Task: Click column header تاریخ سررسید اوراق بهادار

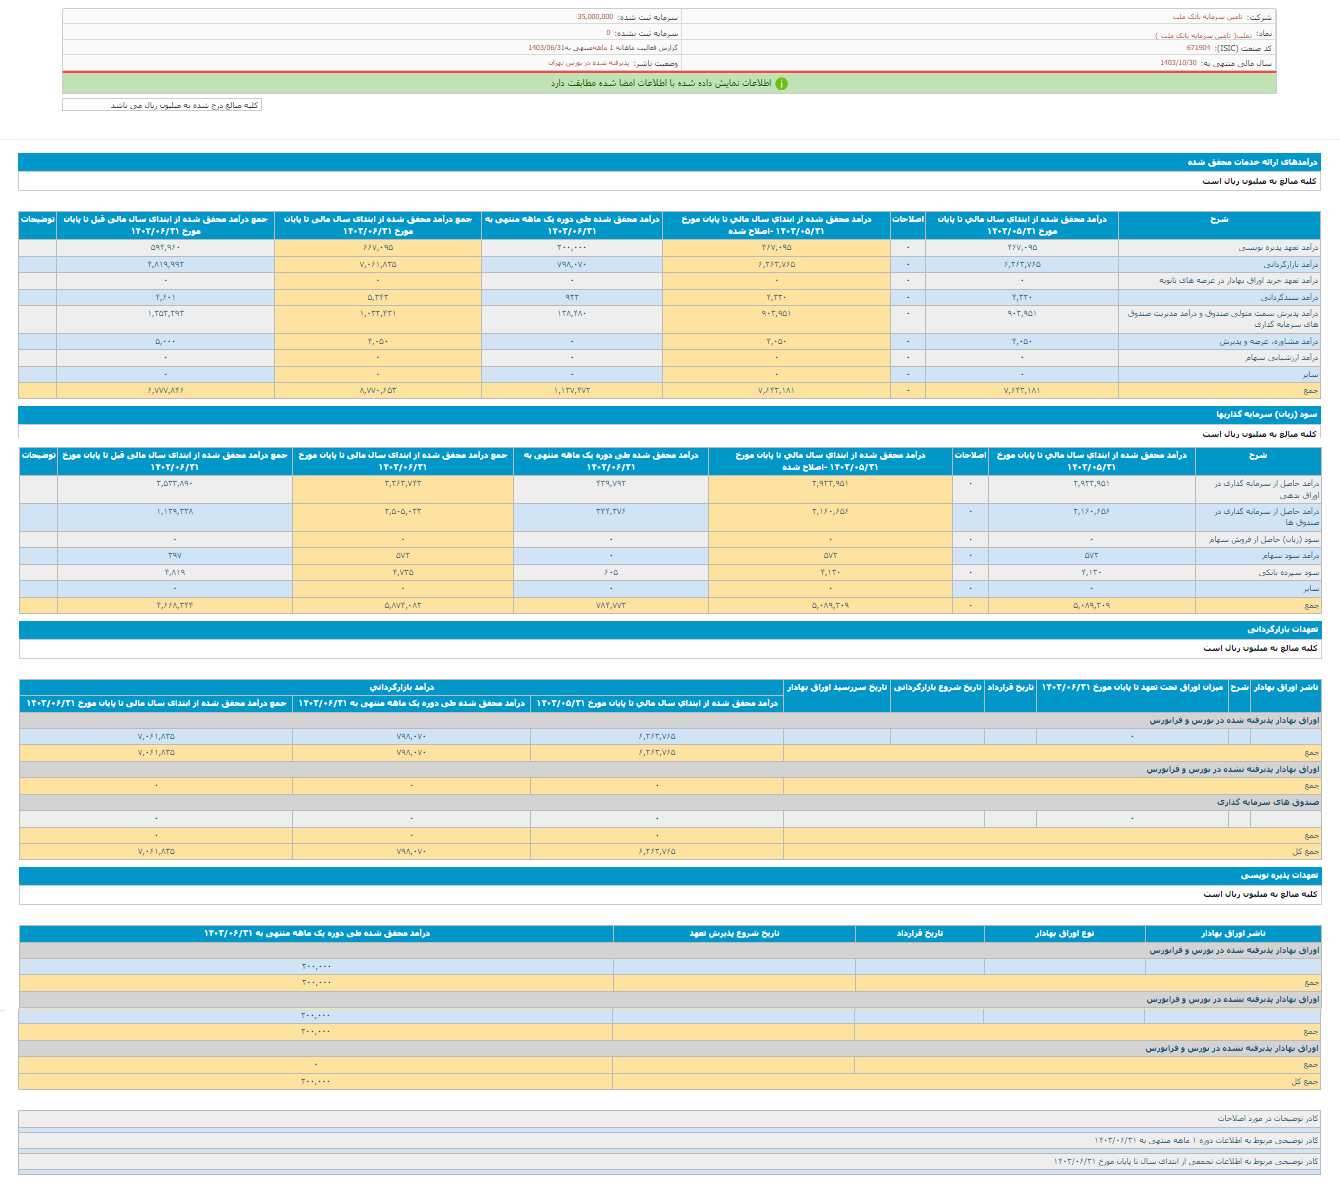Action: tap(836, 688)
